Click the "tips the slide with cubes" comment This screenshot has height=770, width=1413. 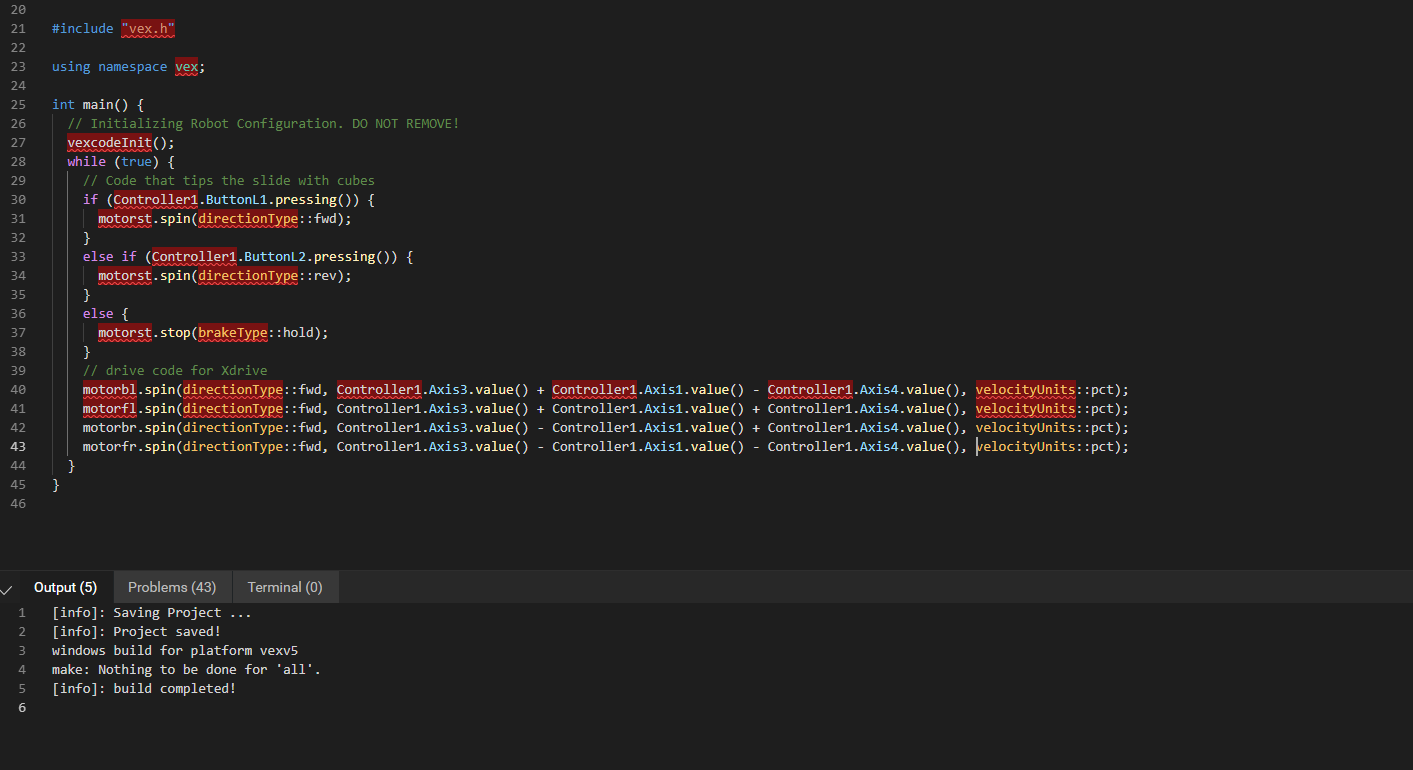click(229, 181)
